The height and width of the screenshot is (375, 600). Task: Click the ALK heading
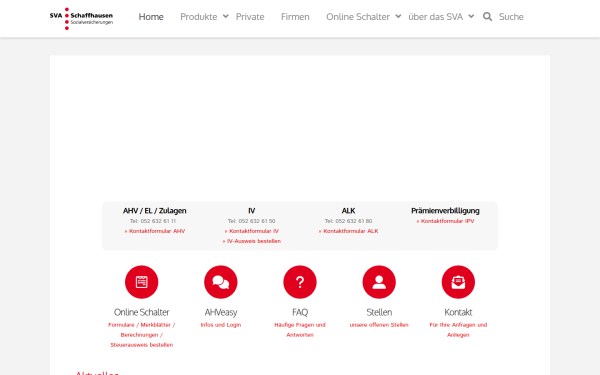tap(349, 211)
